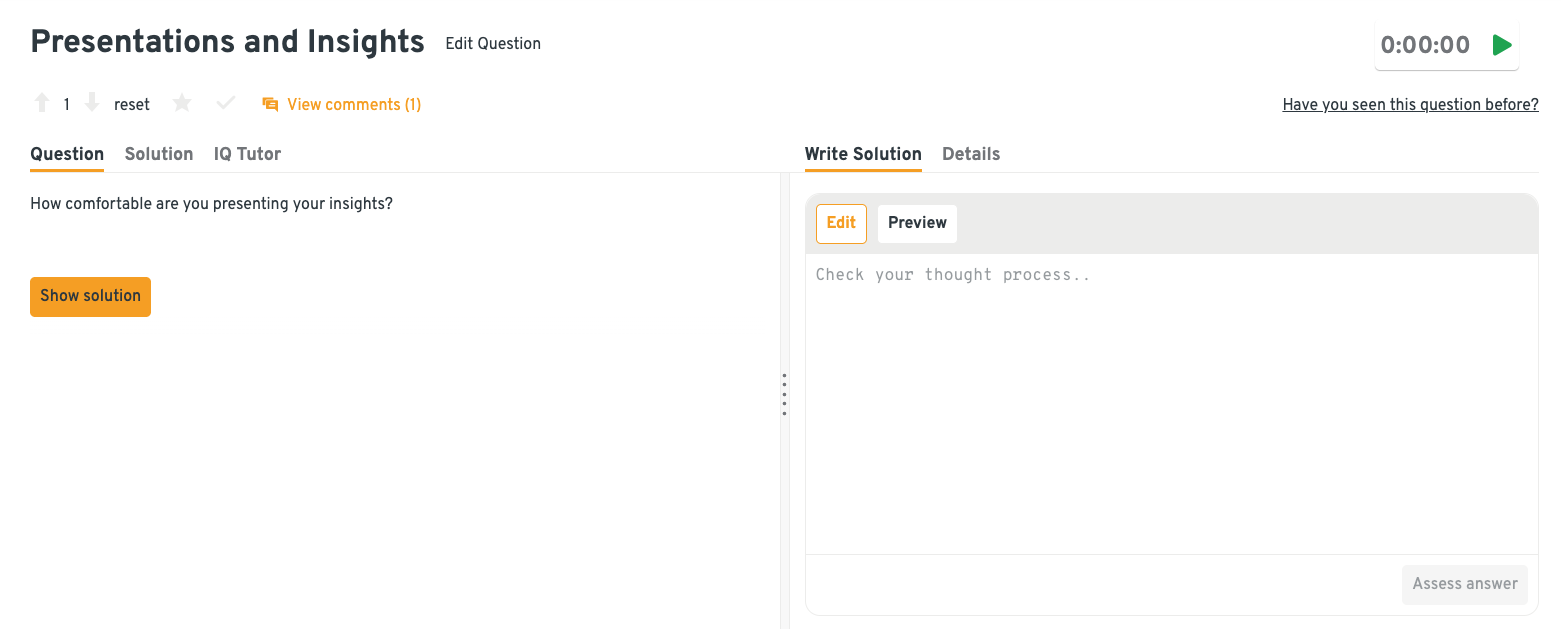Open Have you seen this question before
The width and height of the screenshot is (1561, 629).
click(1410, 104)
